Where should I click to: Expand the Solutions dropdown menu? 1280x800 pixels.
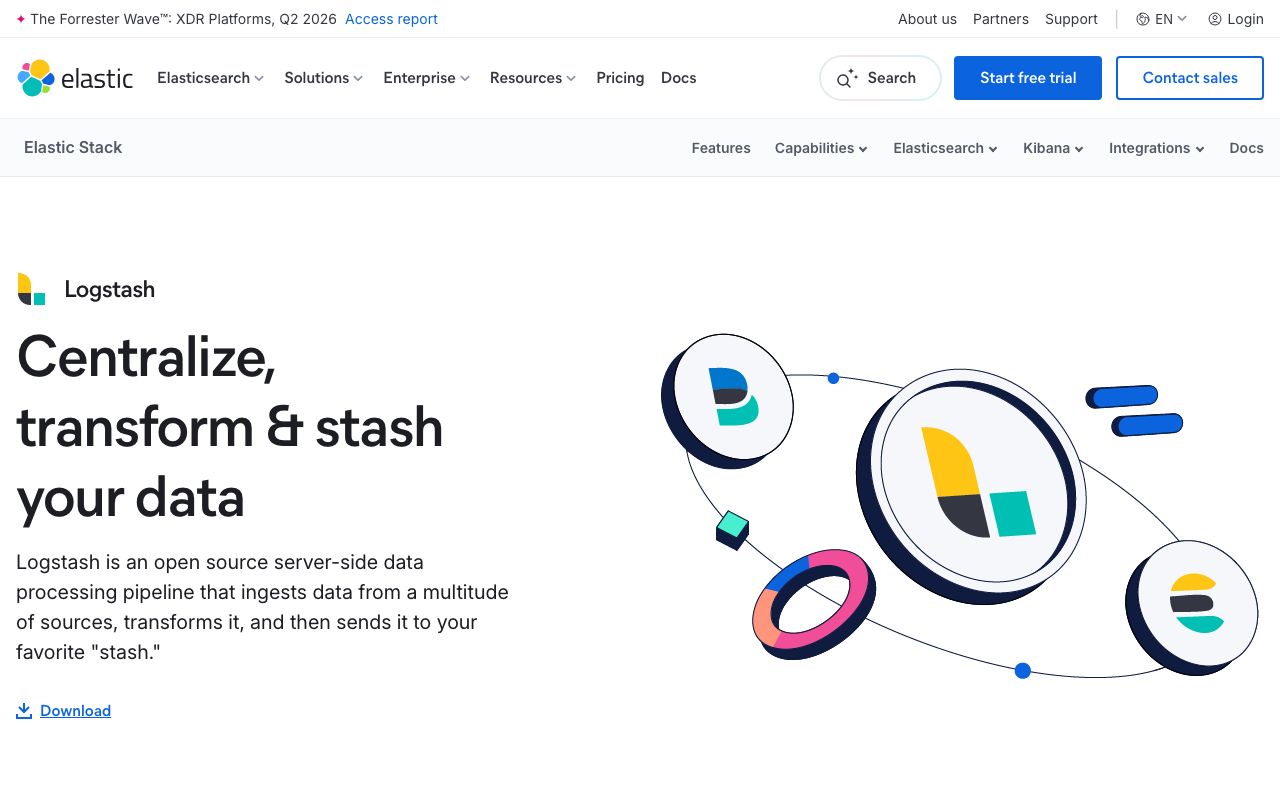tap(323, 78)
